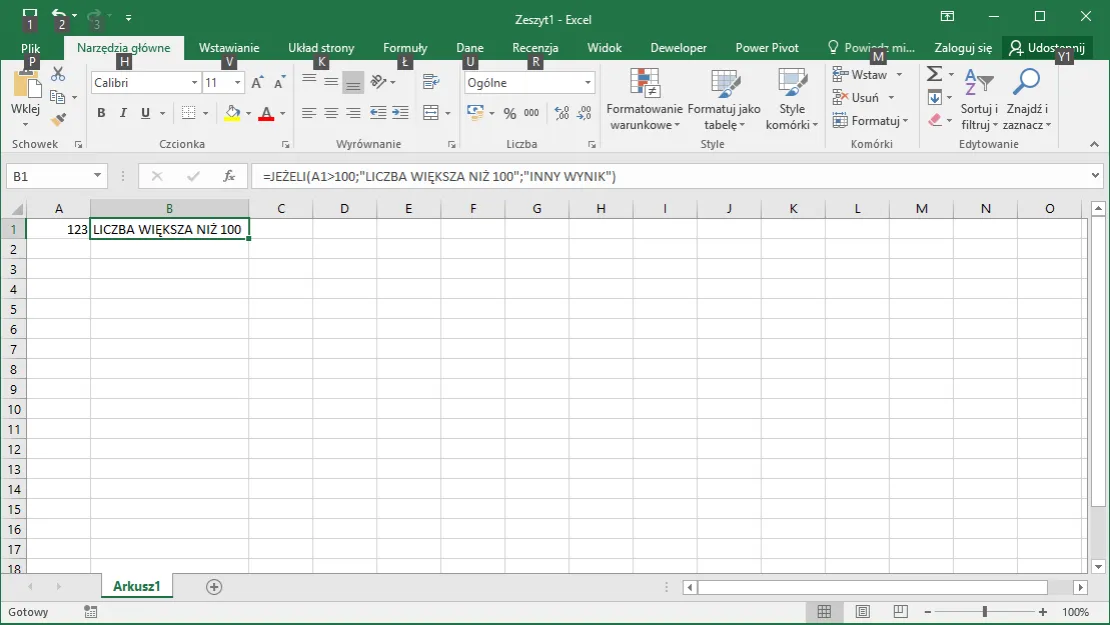Expand the font size dropdown arrow
This screenshot has height=625, width=1110.
237,82
